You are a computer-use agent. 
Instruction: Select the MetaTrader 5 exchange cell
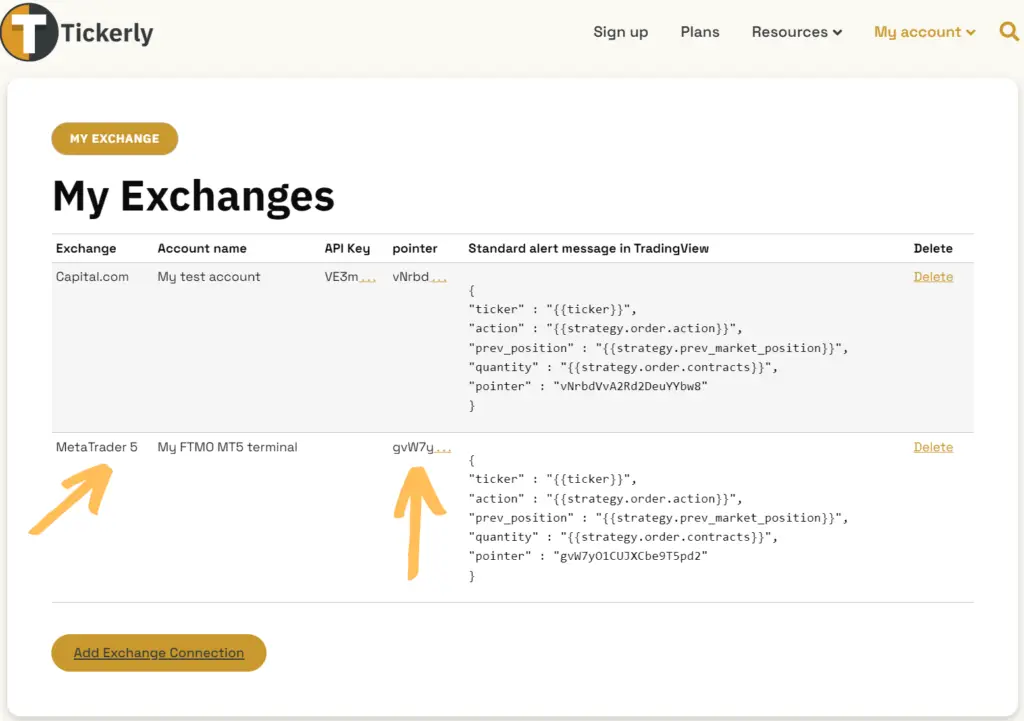(97, 447)
